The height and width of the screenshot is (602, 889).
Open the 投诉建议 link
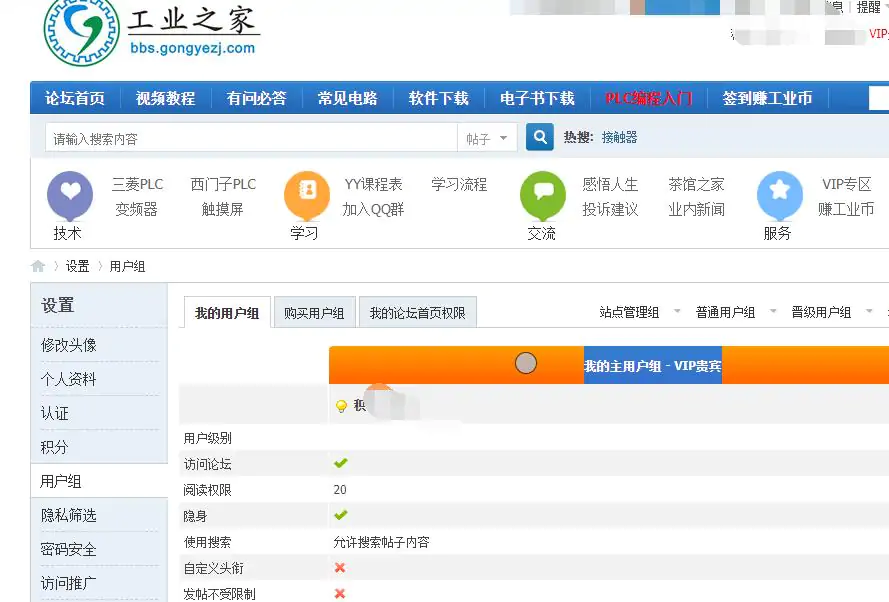tap(610, 209)
